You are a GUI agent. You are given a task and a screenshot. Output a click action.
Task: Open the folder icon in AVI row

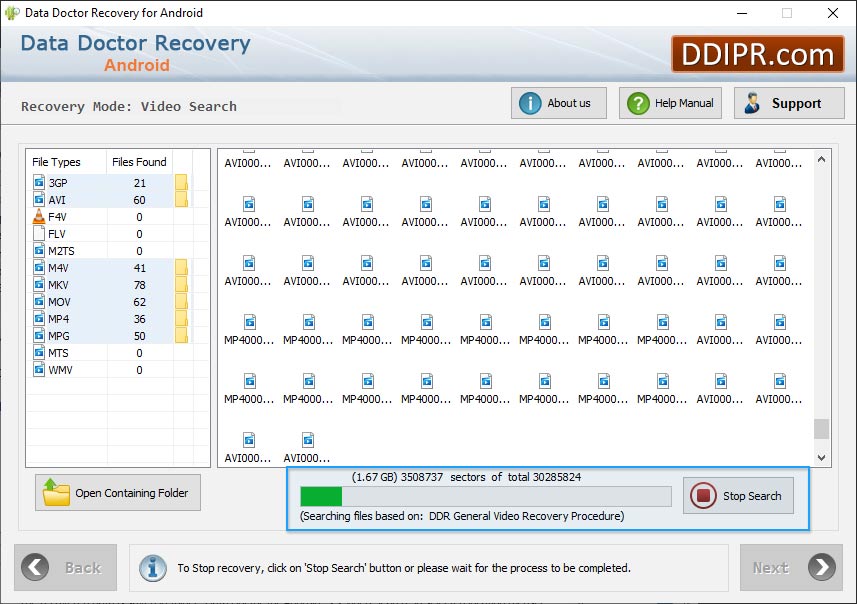coord(181,200)
